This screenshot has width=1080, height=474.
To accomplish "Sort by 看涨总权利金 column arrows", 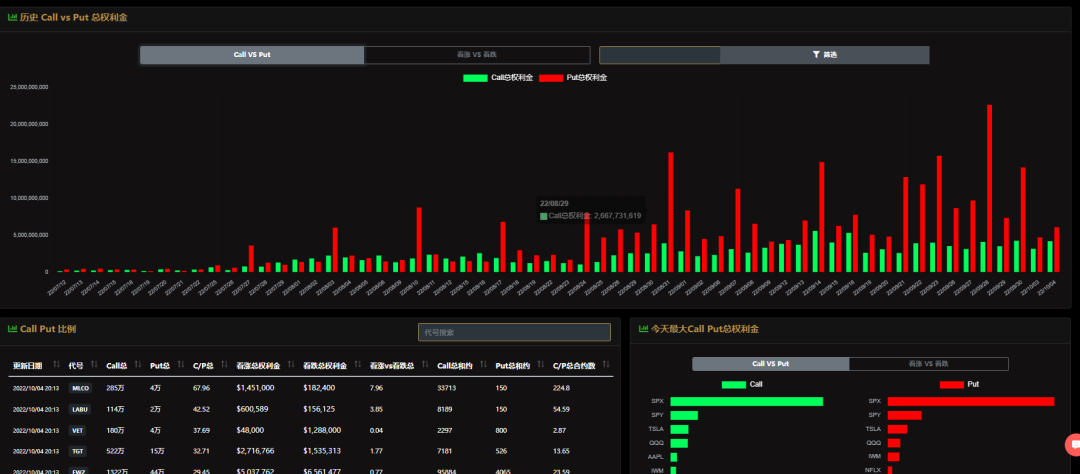I will coord(291,364).
